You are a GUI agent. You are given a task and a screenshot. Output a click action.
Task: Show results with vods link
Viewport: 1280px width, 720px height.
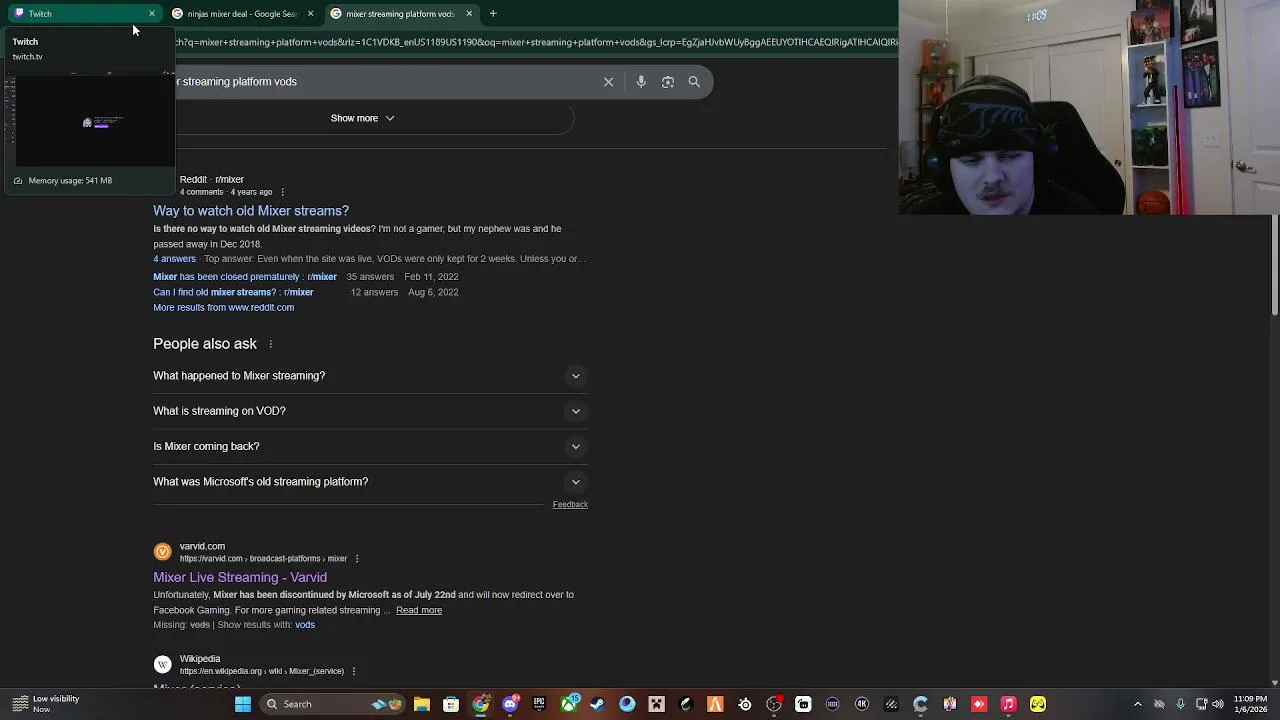[305, 625]
